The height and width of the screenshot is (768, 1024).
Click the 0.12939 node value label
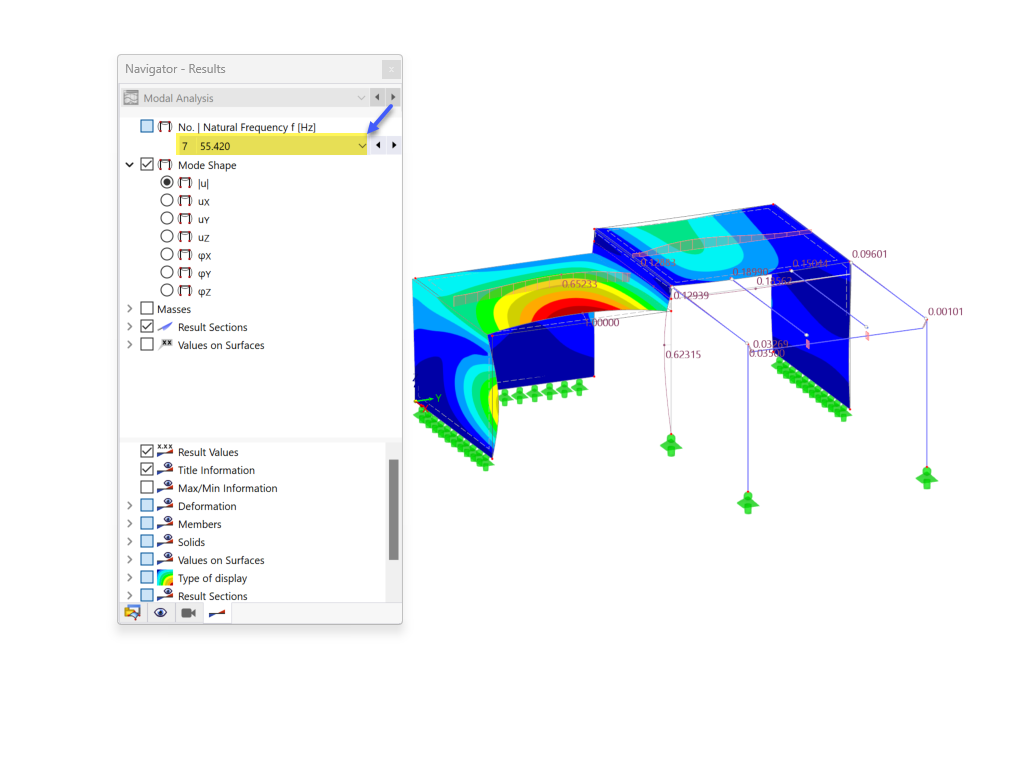tap(691, 295)
